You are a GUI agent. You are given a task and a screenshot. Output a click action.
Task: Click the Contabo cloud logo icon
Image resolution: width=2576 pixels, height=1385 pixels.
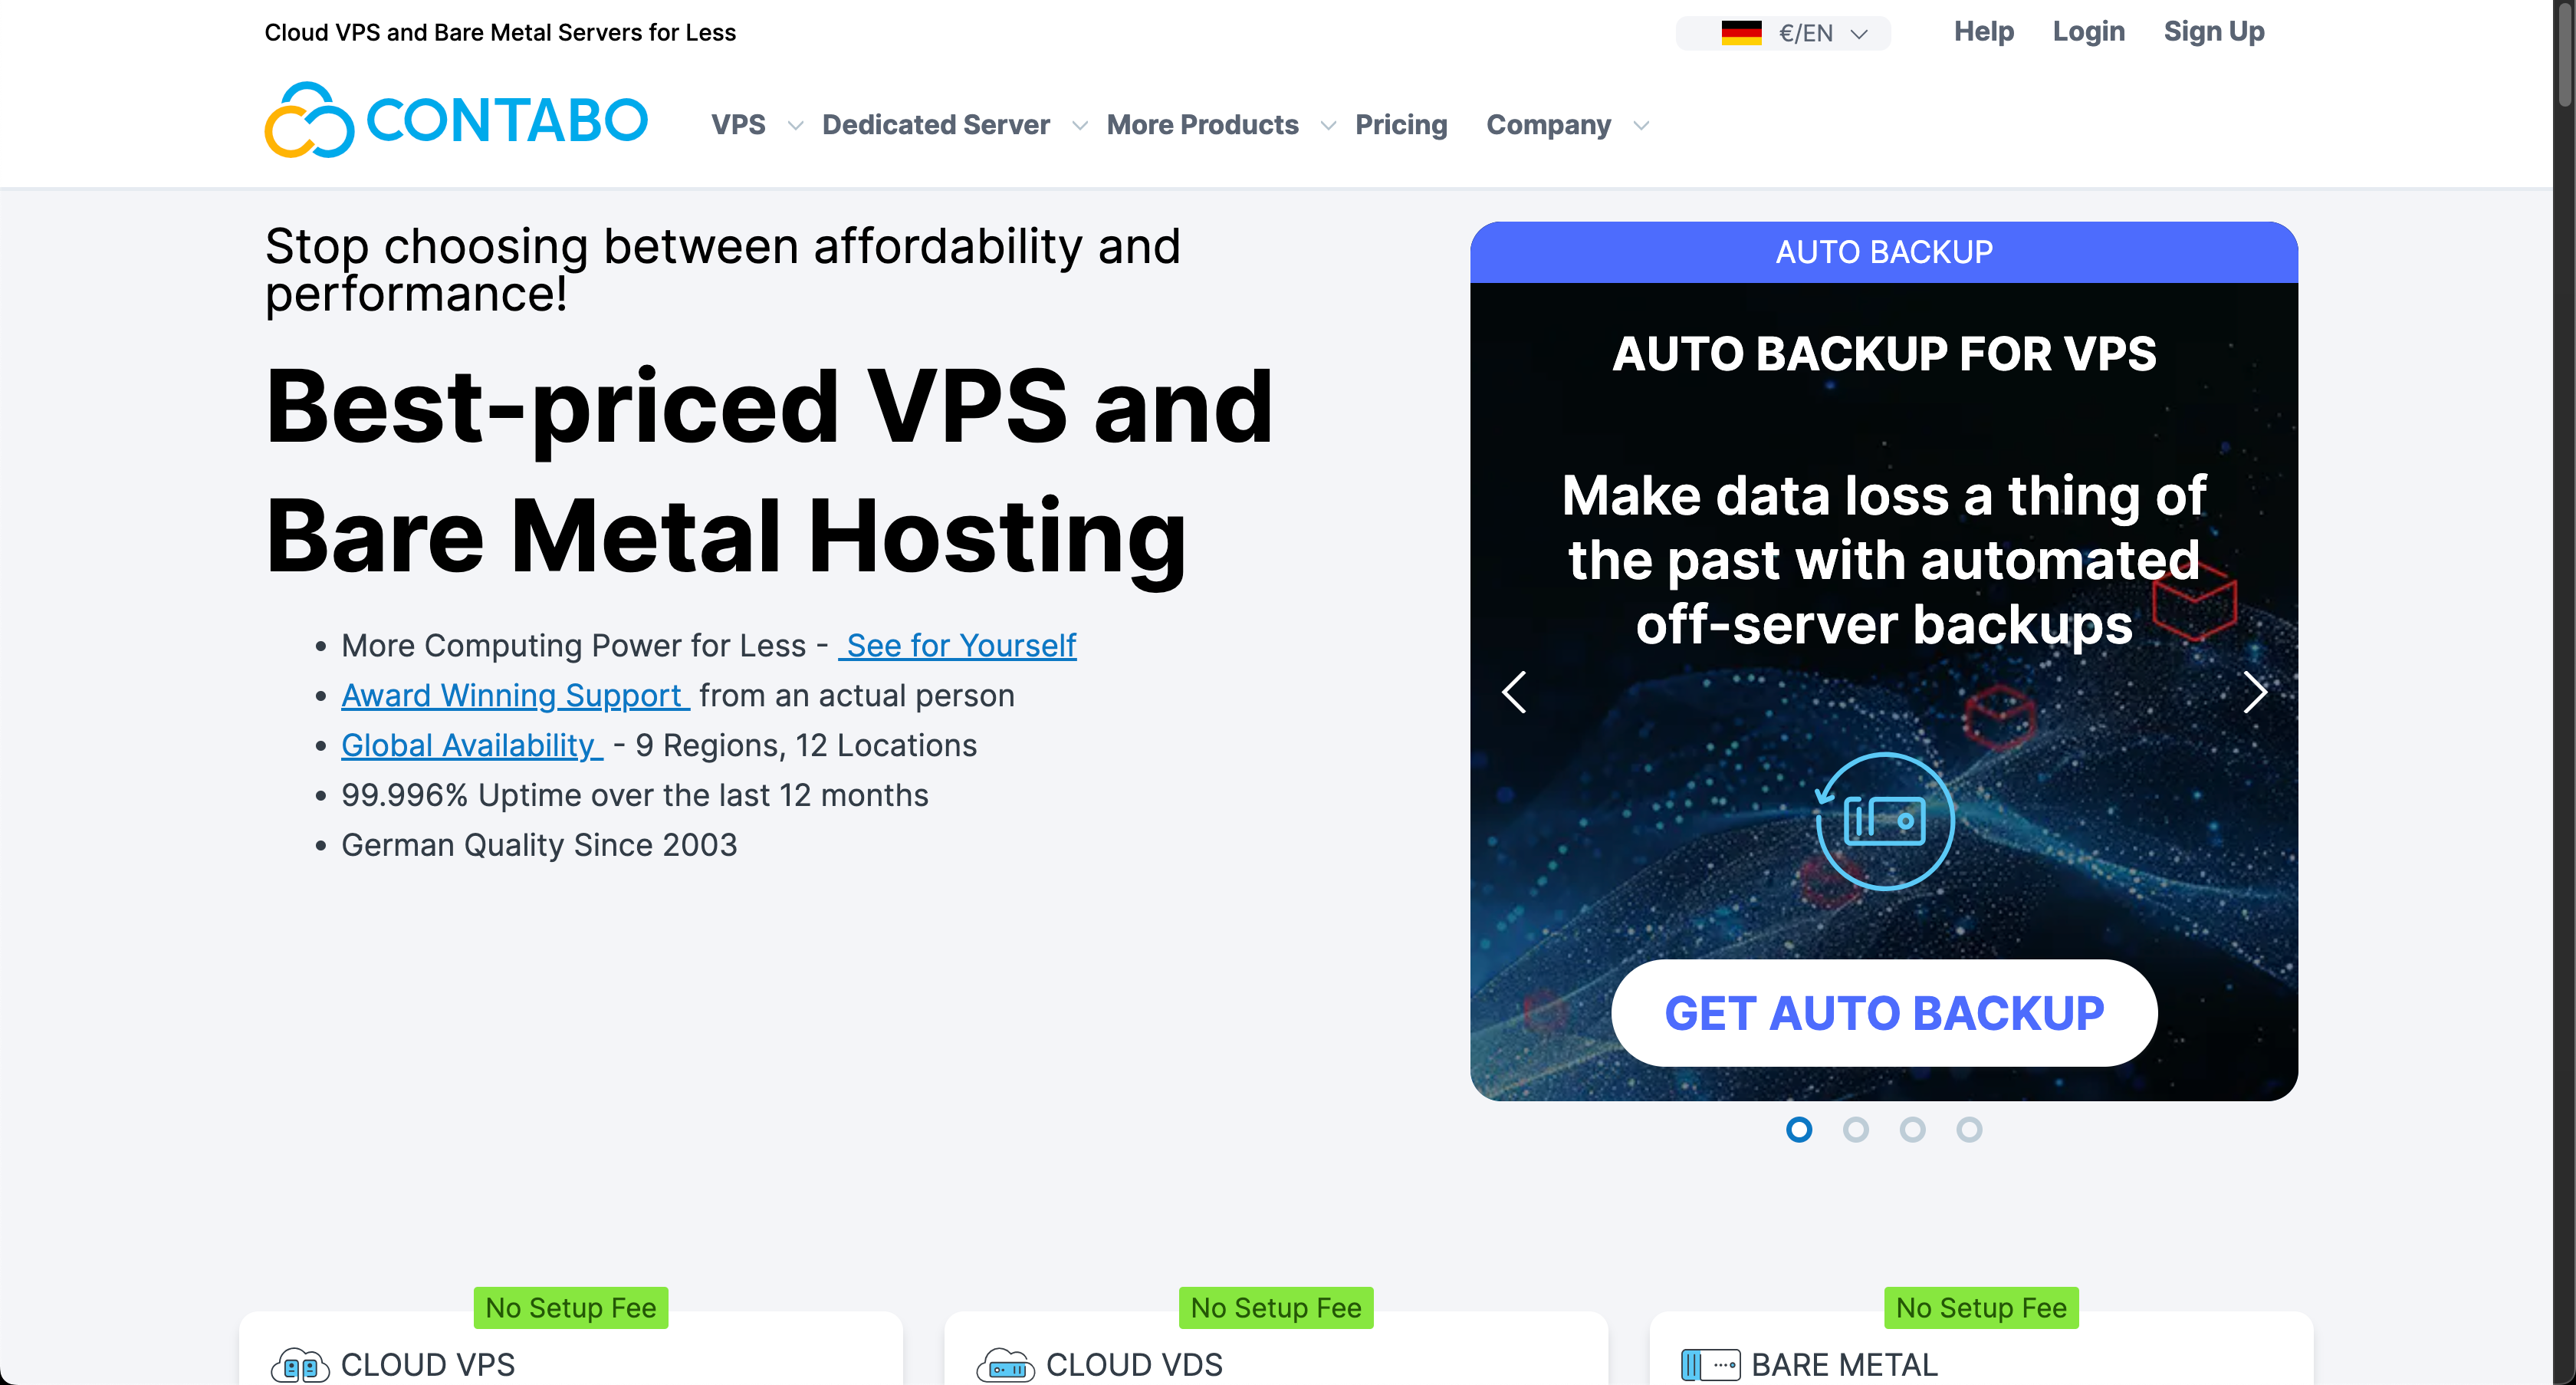point(309,121)
